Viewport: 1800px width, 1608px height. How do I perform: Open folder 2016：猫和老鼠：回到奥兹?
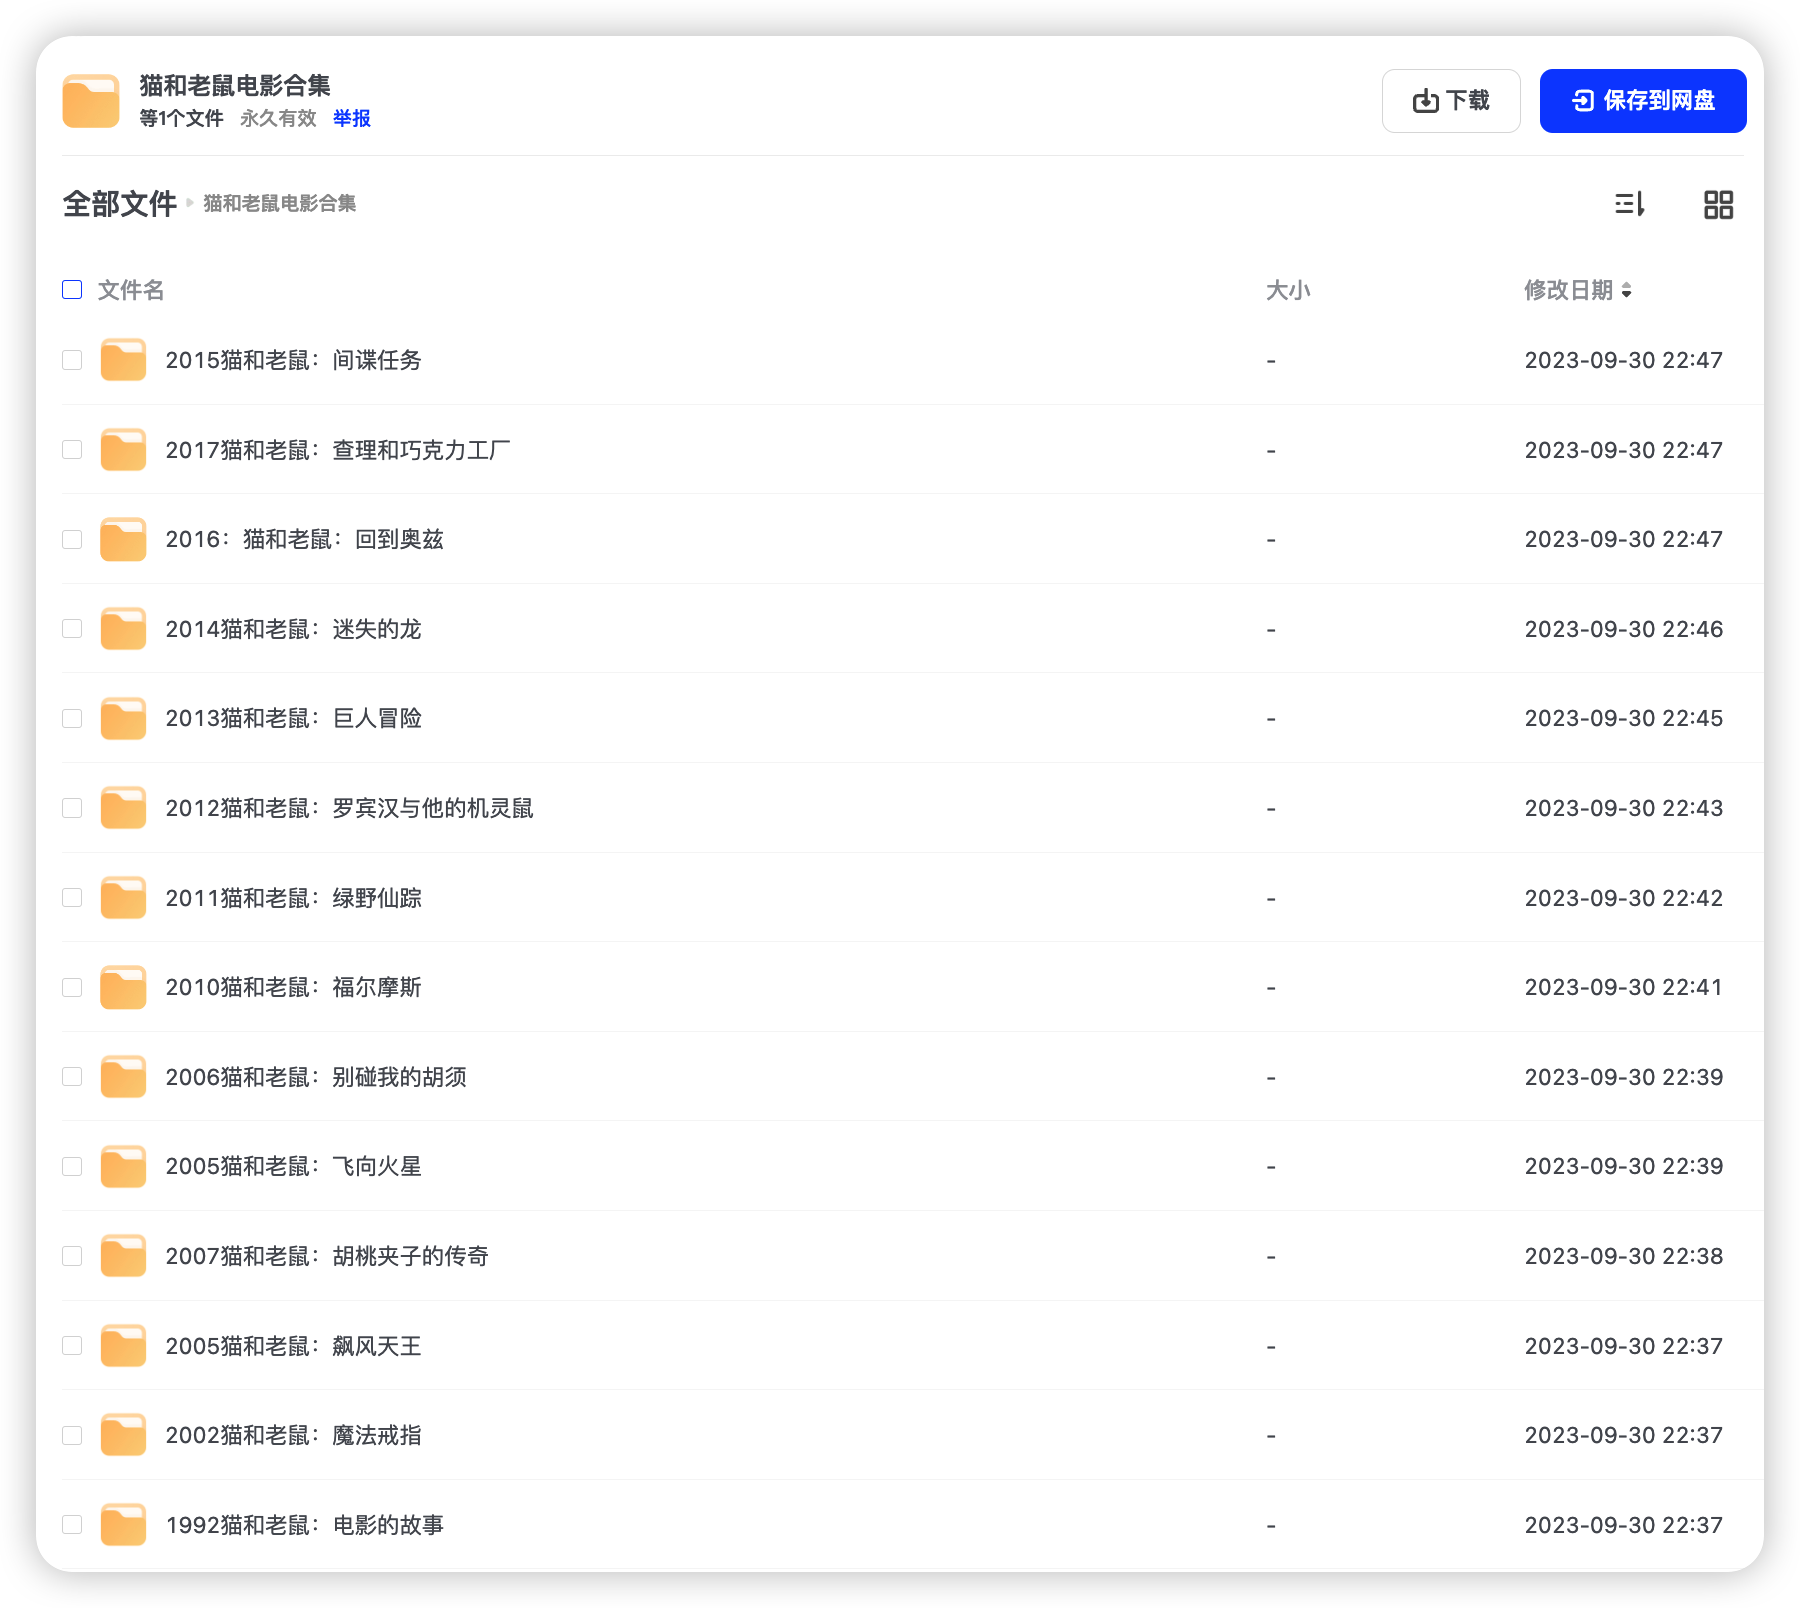304,539
